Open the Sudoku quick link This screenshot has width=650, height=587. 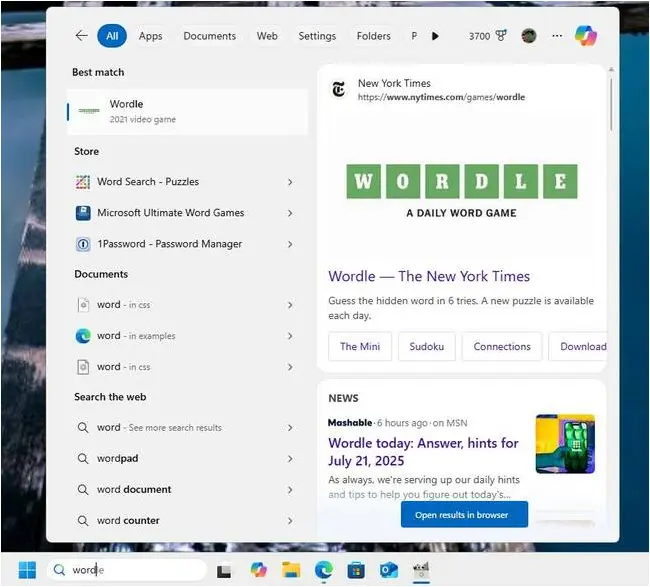(x=427, y=347)
